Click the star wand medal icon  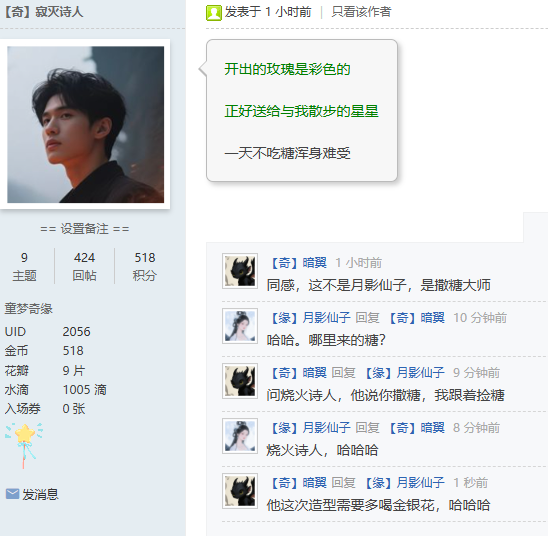24,445
